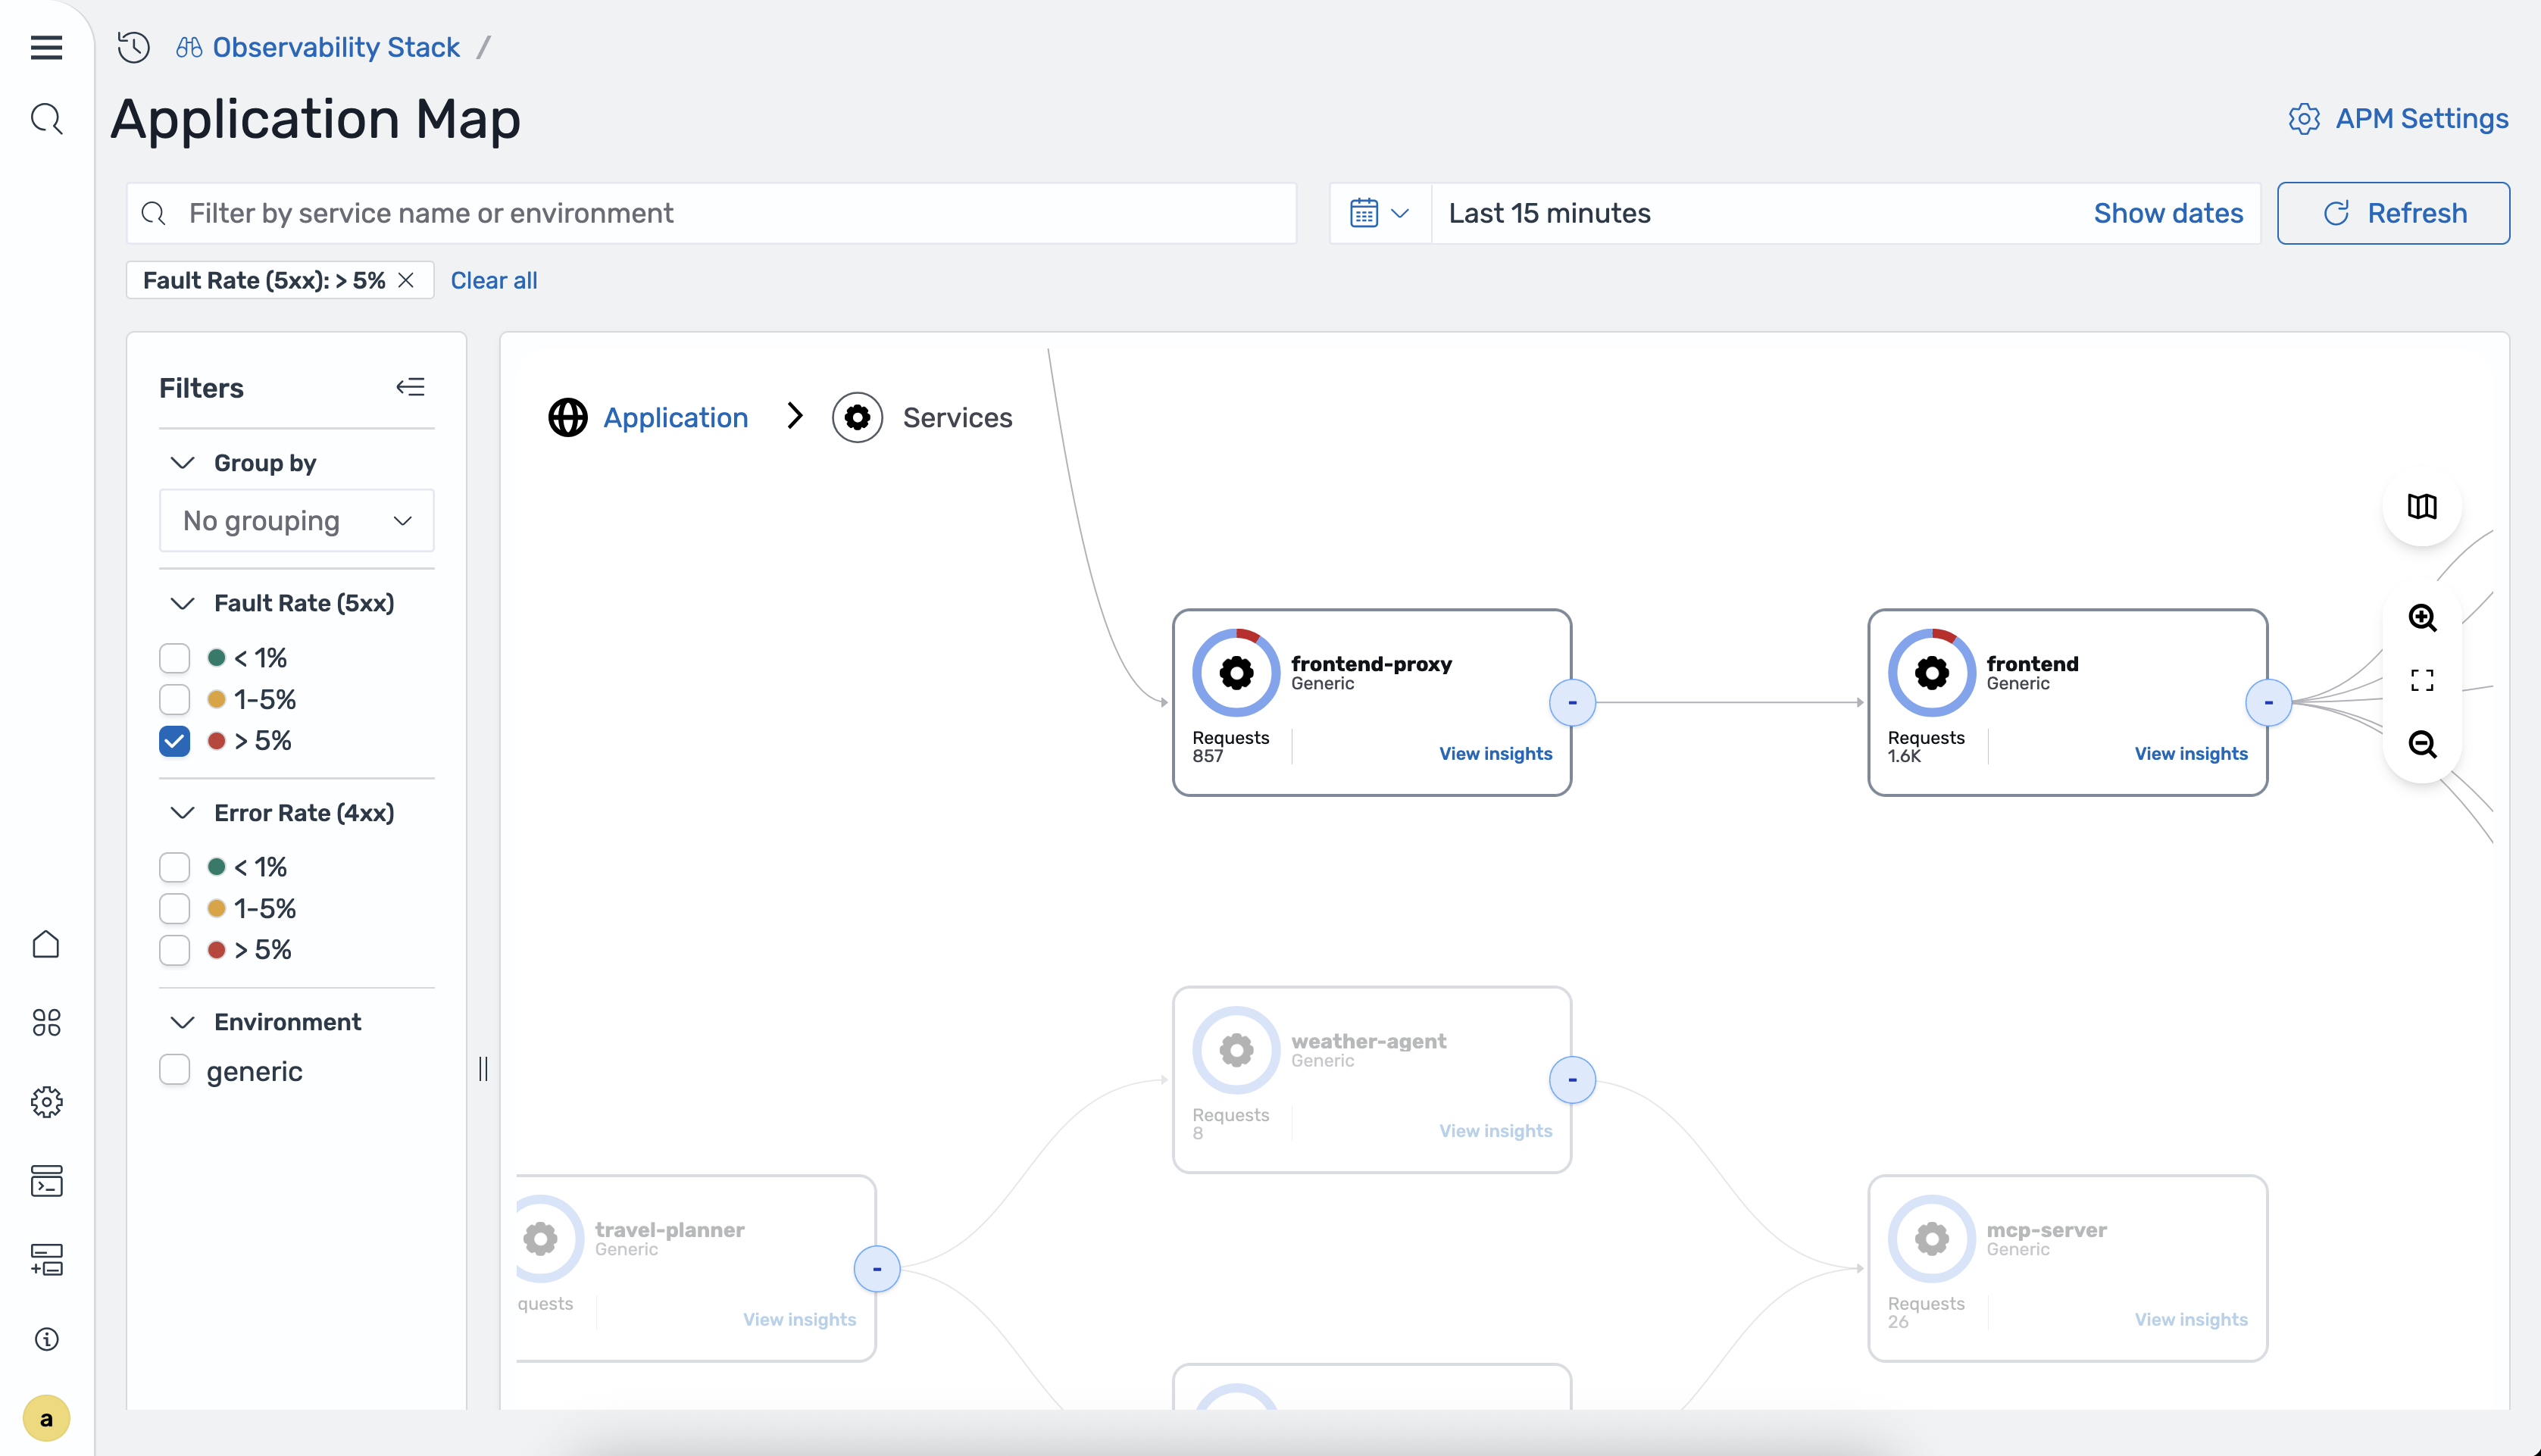Uncheck Fault Rate greater than 5% checkbox
Viewport: 2541px width, 1456px height.
(175, 741)
